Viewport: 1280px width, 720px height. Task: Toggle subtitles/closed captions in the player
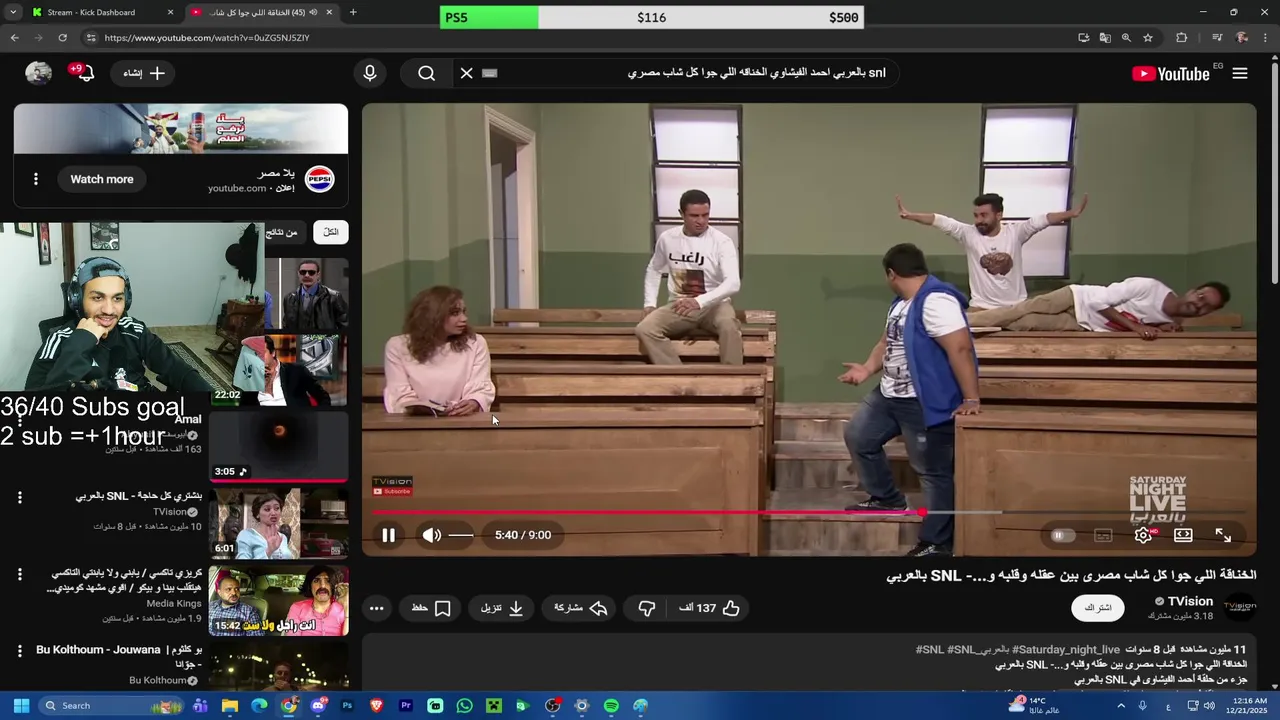[1103, 535]
